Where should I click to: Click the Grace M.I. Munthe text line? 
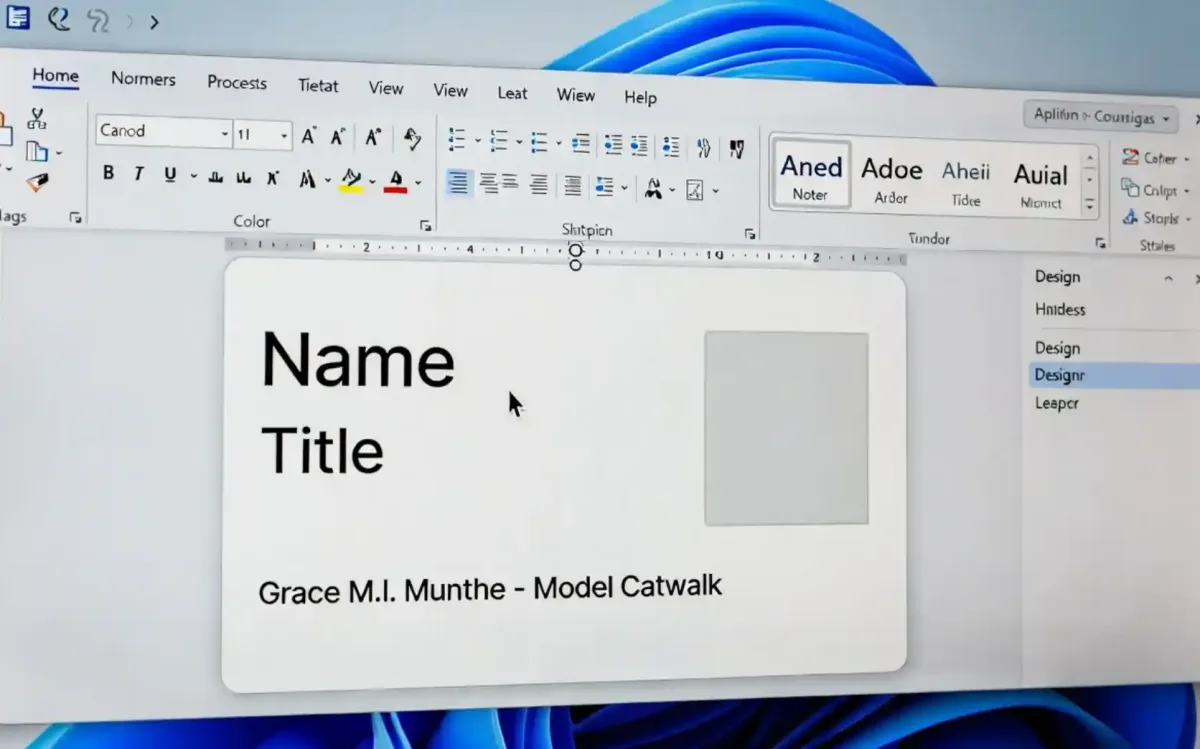tap(490, 588)
